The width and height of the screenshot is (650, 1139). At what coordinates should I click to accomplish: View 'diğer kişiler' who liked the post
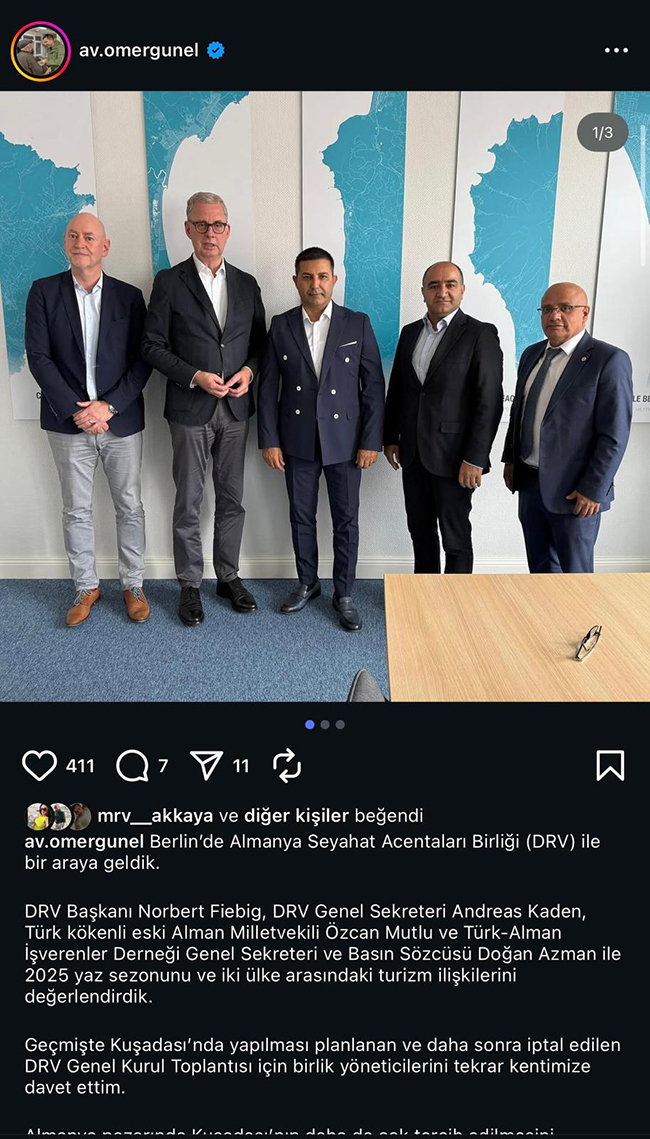296,816
